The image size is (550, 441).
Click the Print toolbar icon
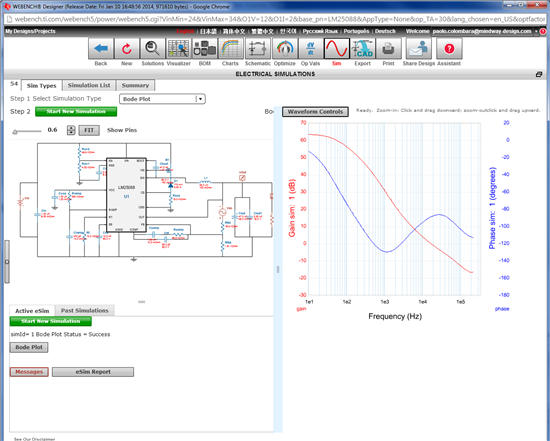388,49
